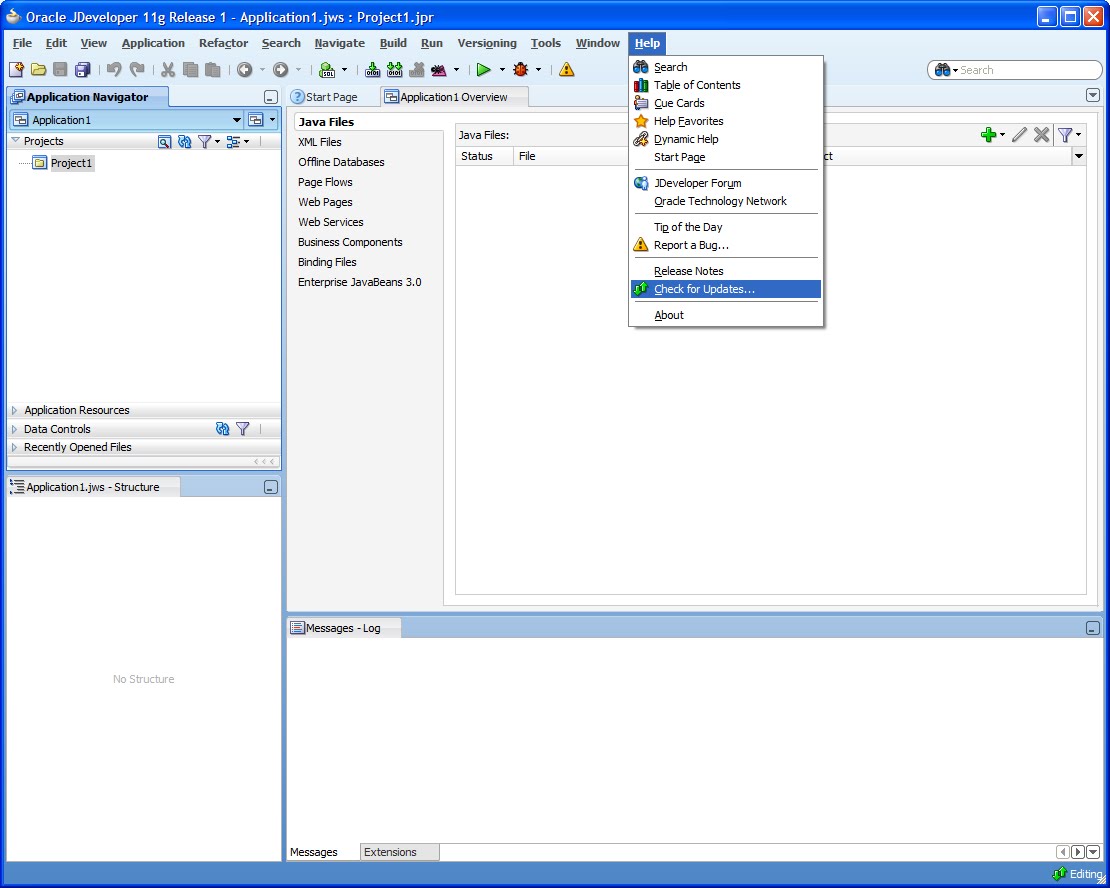Expand the Recently Opened Files section

[x=14, y=447]
